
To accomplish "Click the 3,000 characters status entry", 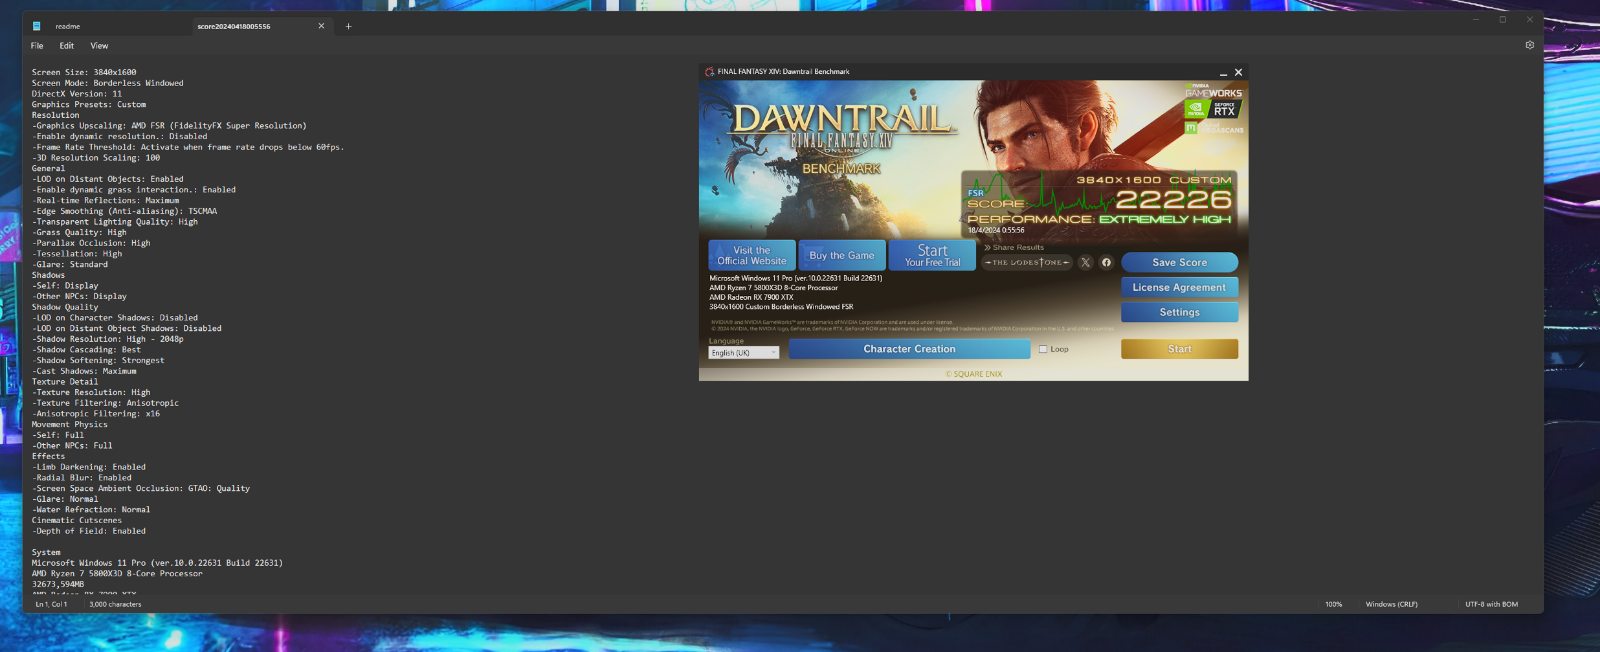I will point(115,604).
